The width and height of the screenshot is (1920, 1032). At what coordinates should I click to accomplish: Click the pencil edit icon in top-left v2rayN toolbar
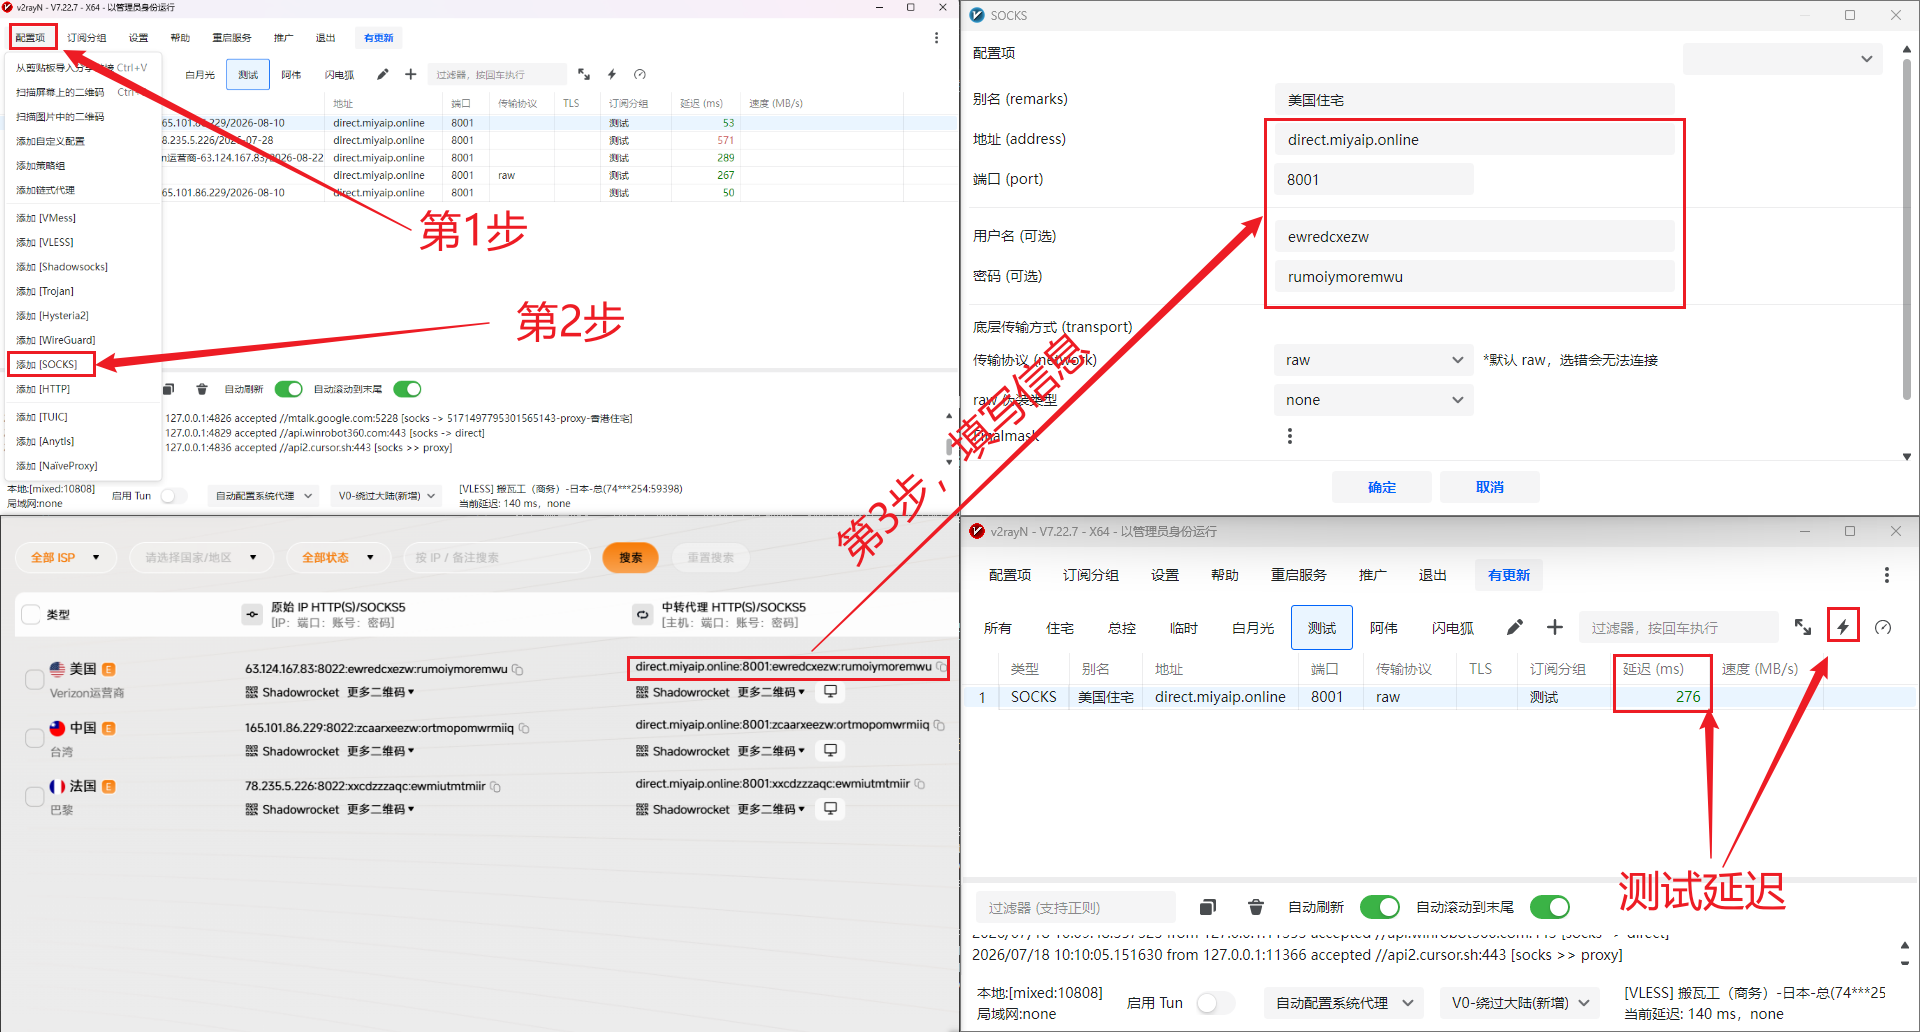[382, 74]
